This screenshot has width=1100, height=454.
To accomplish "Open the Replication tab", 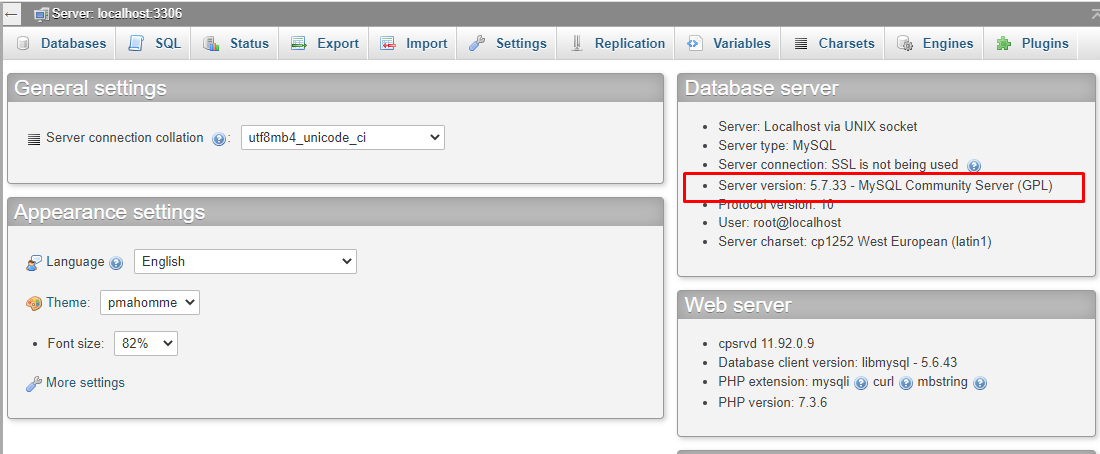I will coord(617,44).
